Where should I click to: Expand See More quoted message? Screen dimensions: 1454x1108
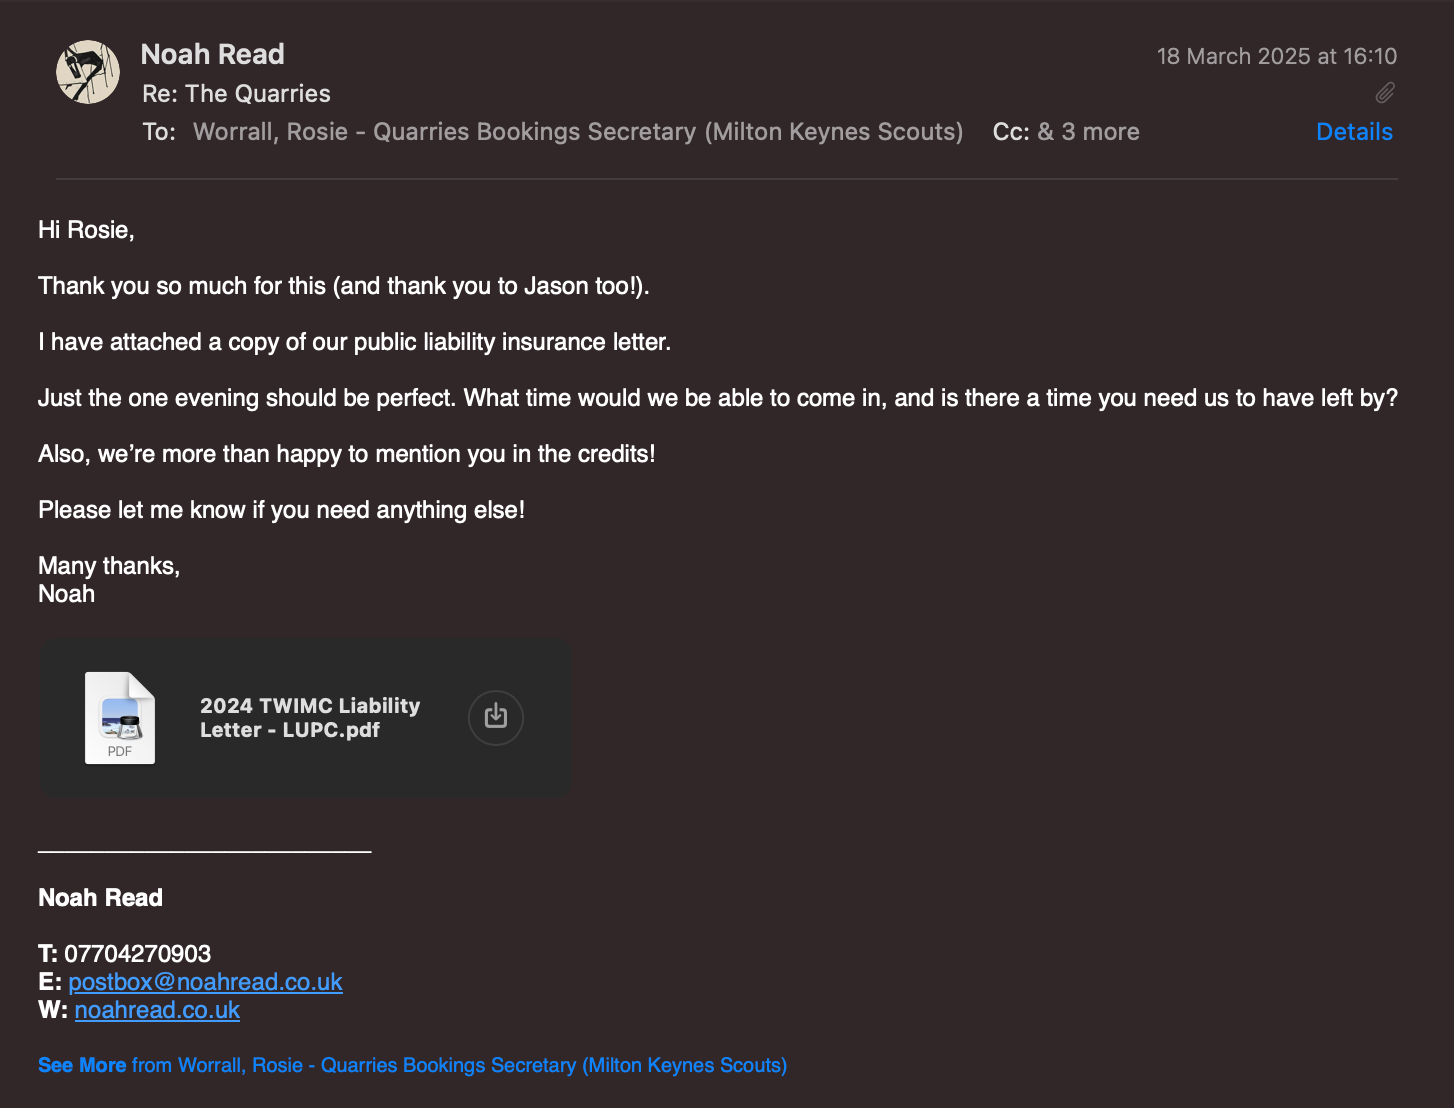(x=82, y=1065)
